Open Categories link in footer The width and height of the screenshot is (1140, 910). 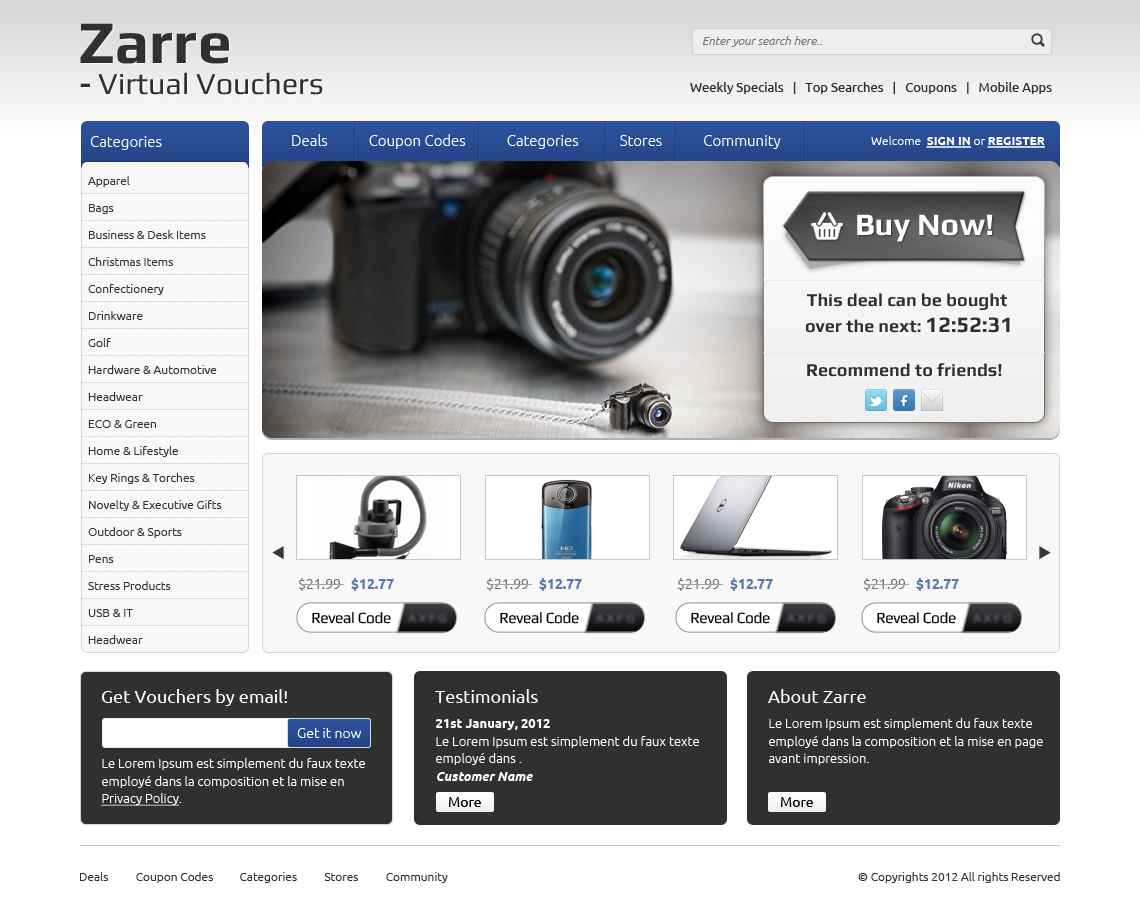coord(268,877)
